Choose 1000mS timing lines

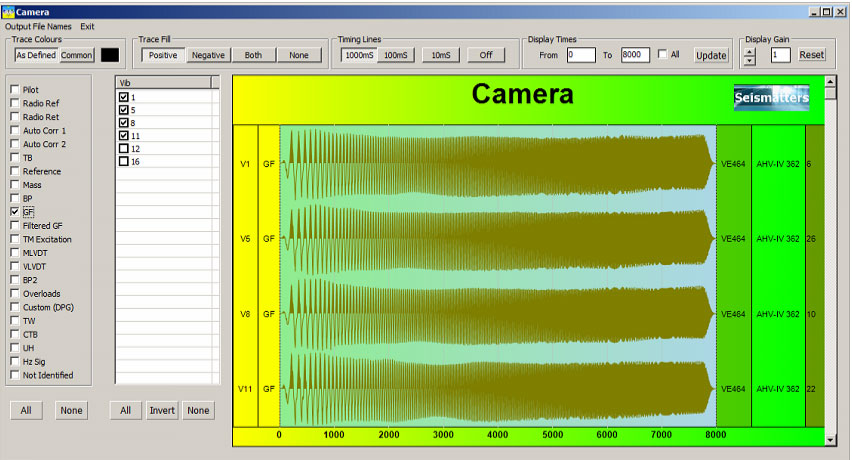click(x=359, y=55)
